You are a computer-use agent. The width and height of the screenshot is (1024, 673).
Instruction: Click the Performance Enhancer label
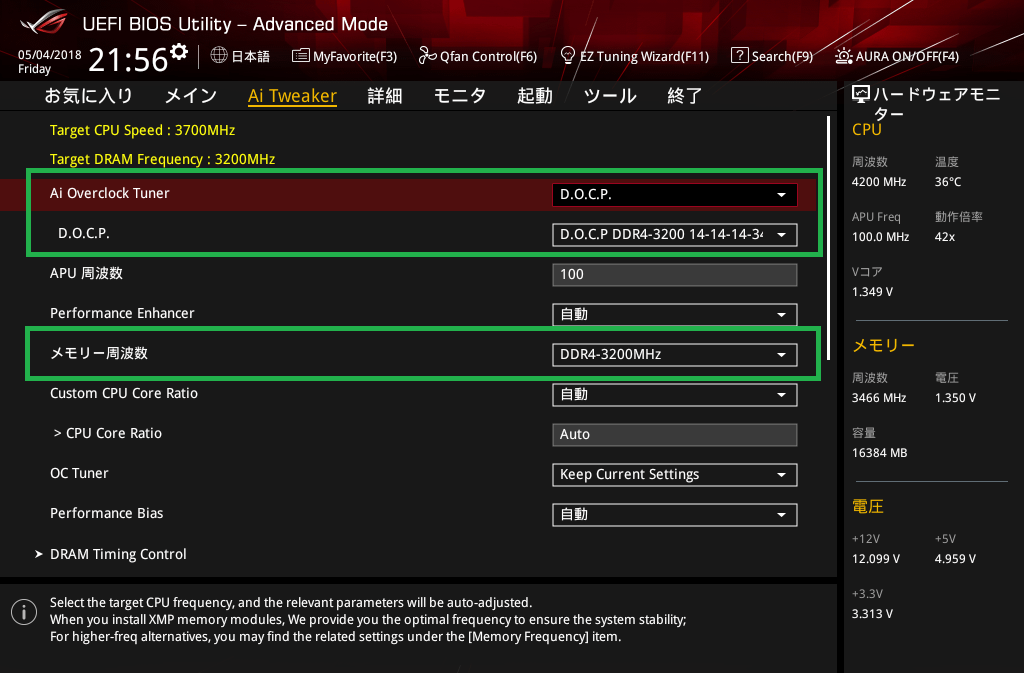click(x=122, y=313)
